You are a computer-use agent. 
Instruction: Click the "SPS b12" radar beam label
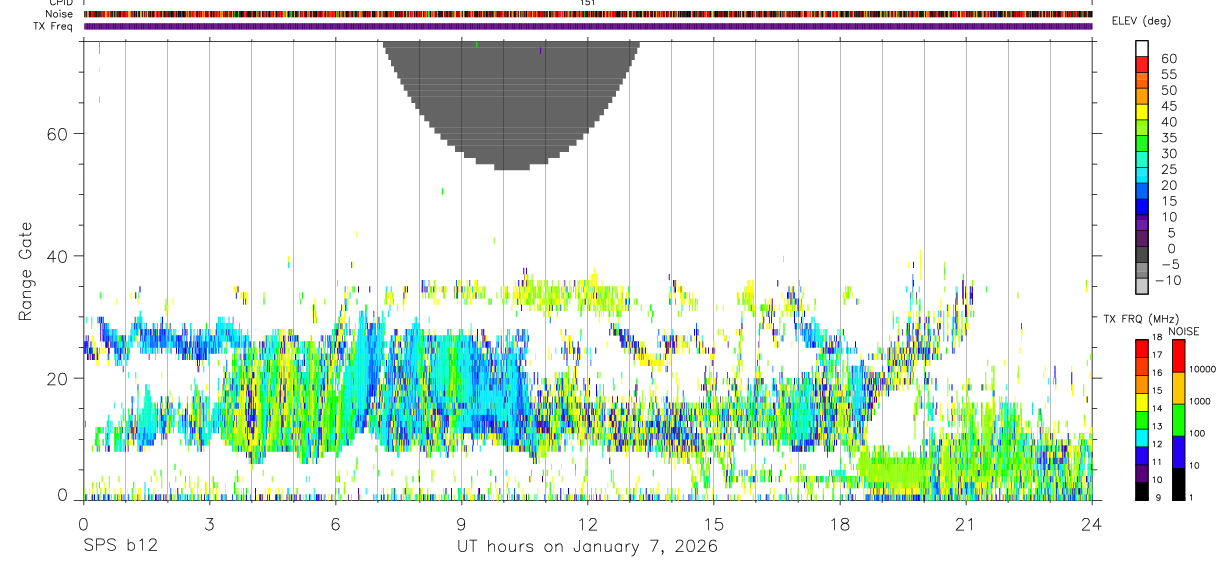point(119,547)
